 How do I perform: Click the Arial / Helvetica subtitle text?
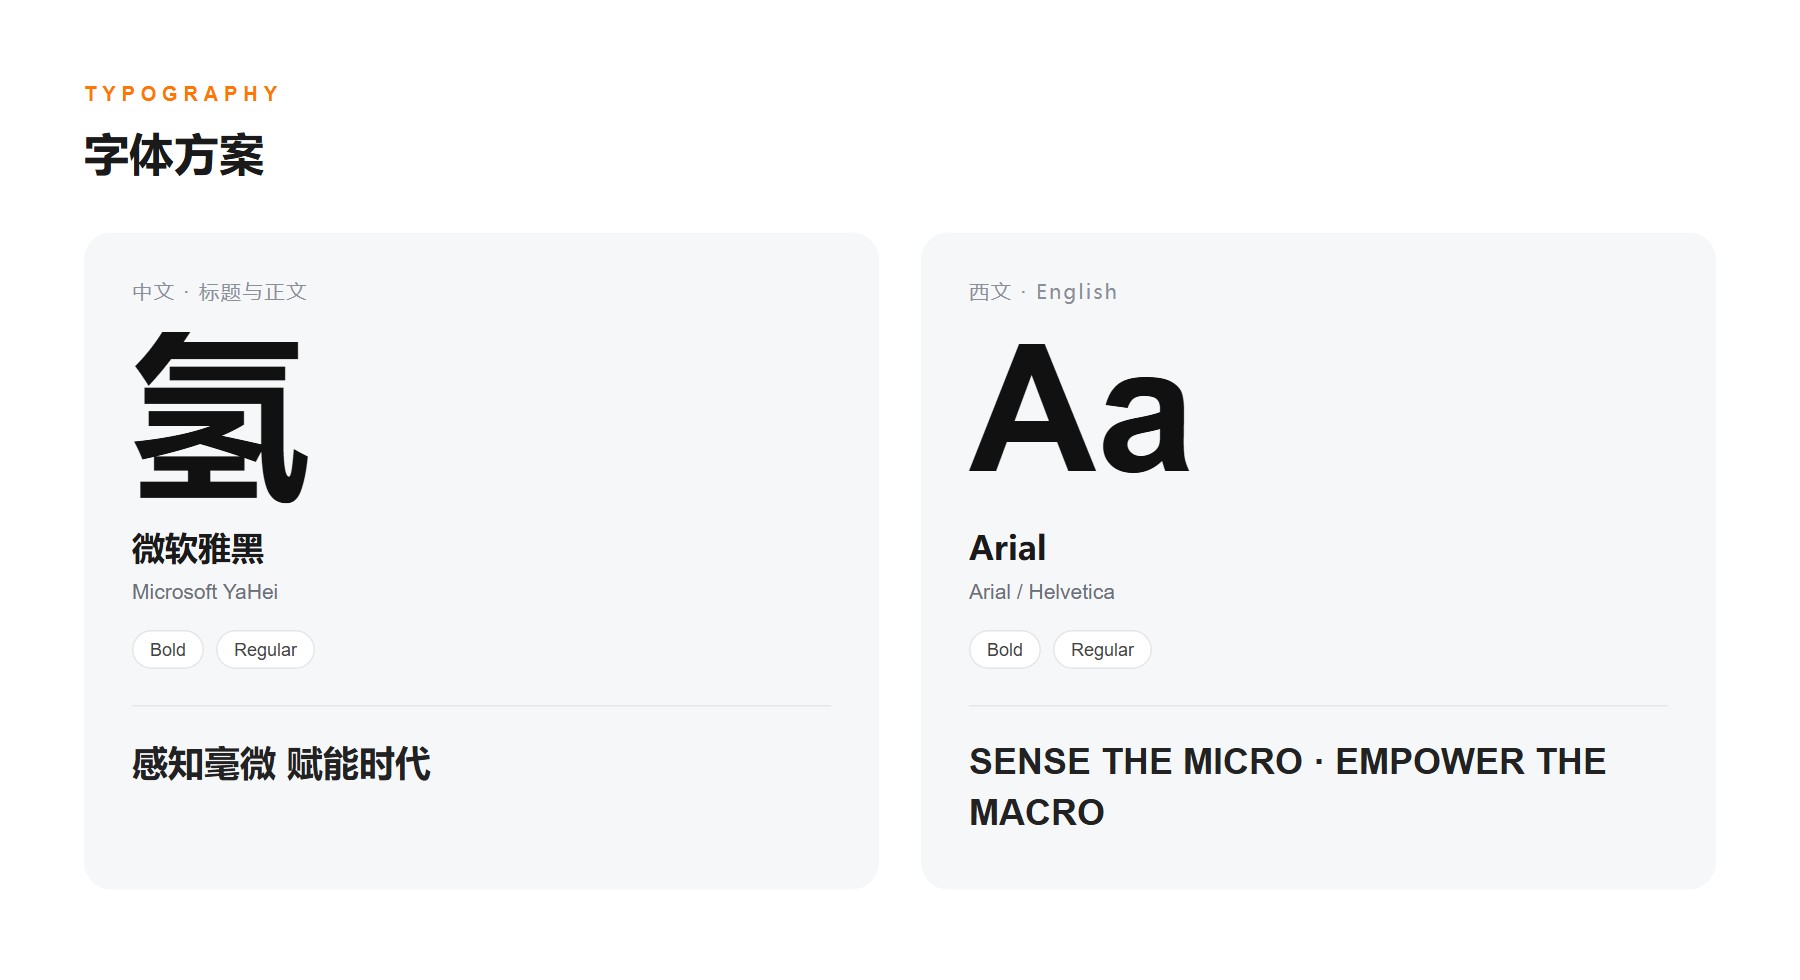click(1042, 592)
